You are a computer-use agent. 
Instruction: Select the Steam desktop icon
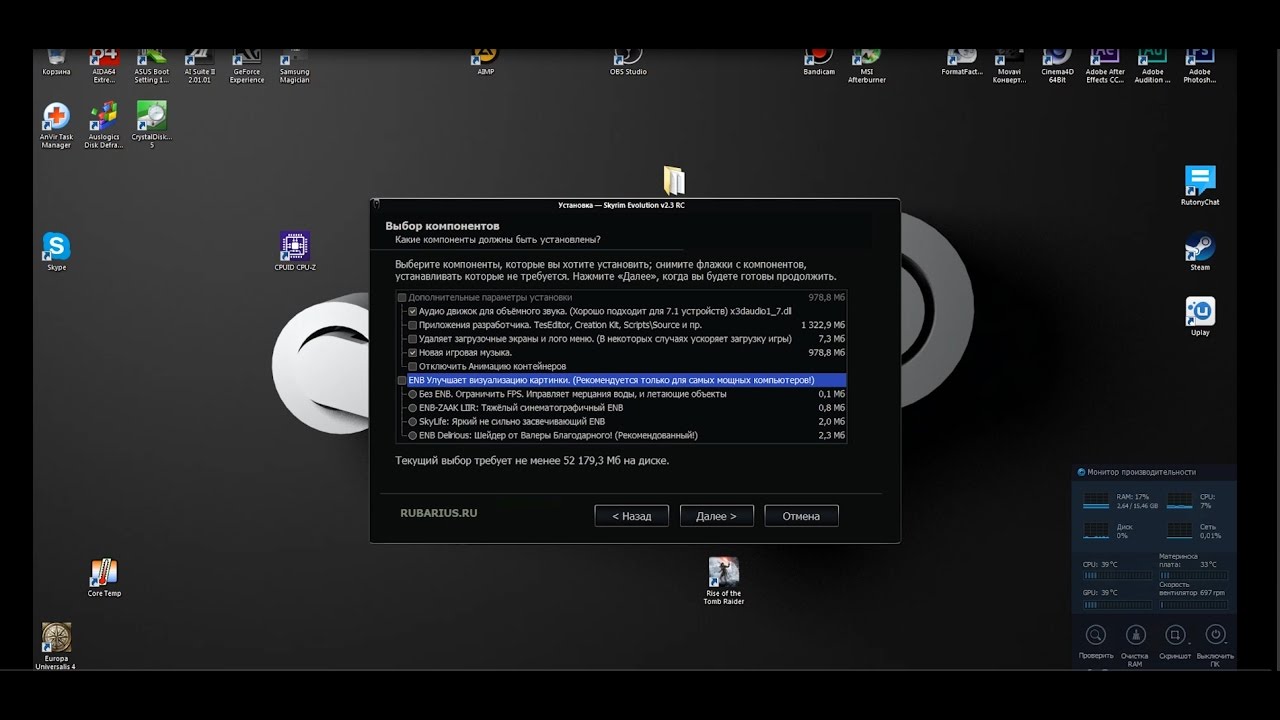(1200, 252)
